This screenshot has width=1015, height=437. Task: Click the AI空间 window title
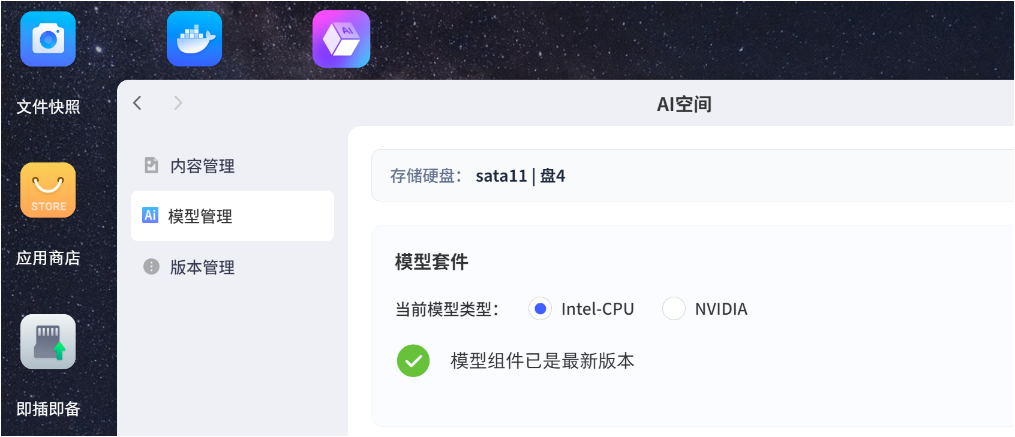[x=684, y=104]
